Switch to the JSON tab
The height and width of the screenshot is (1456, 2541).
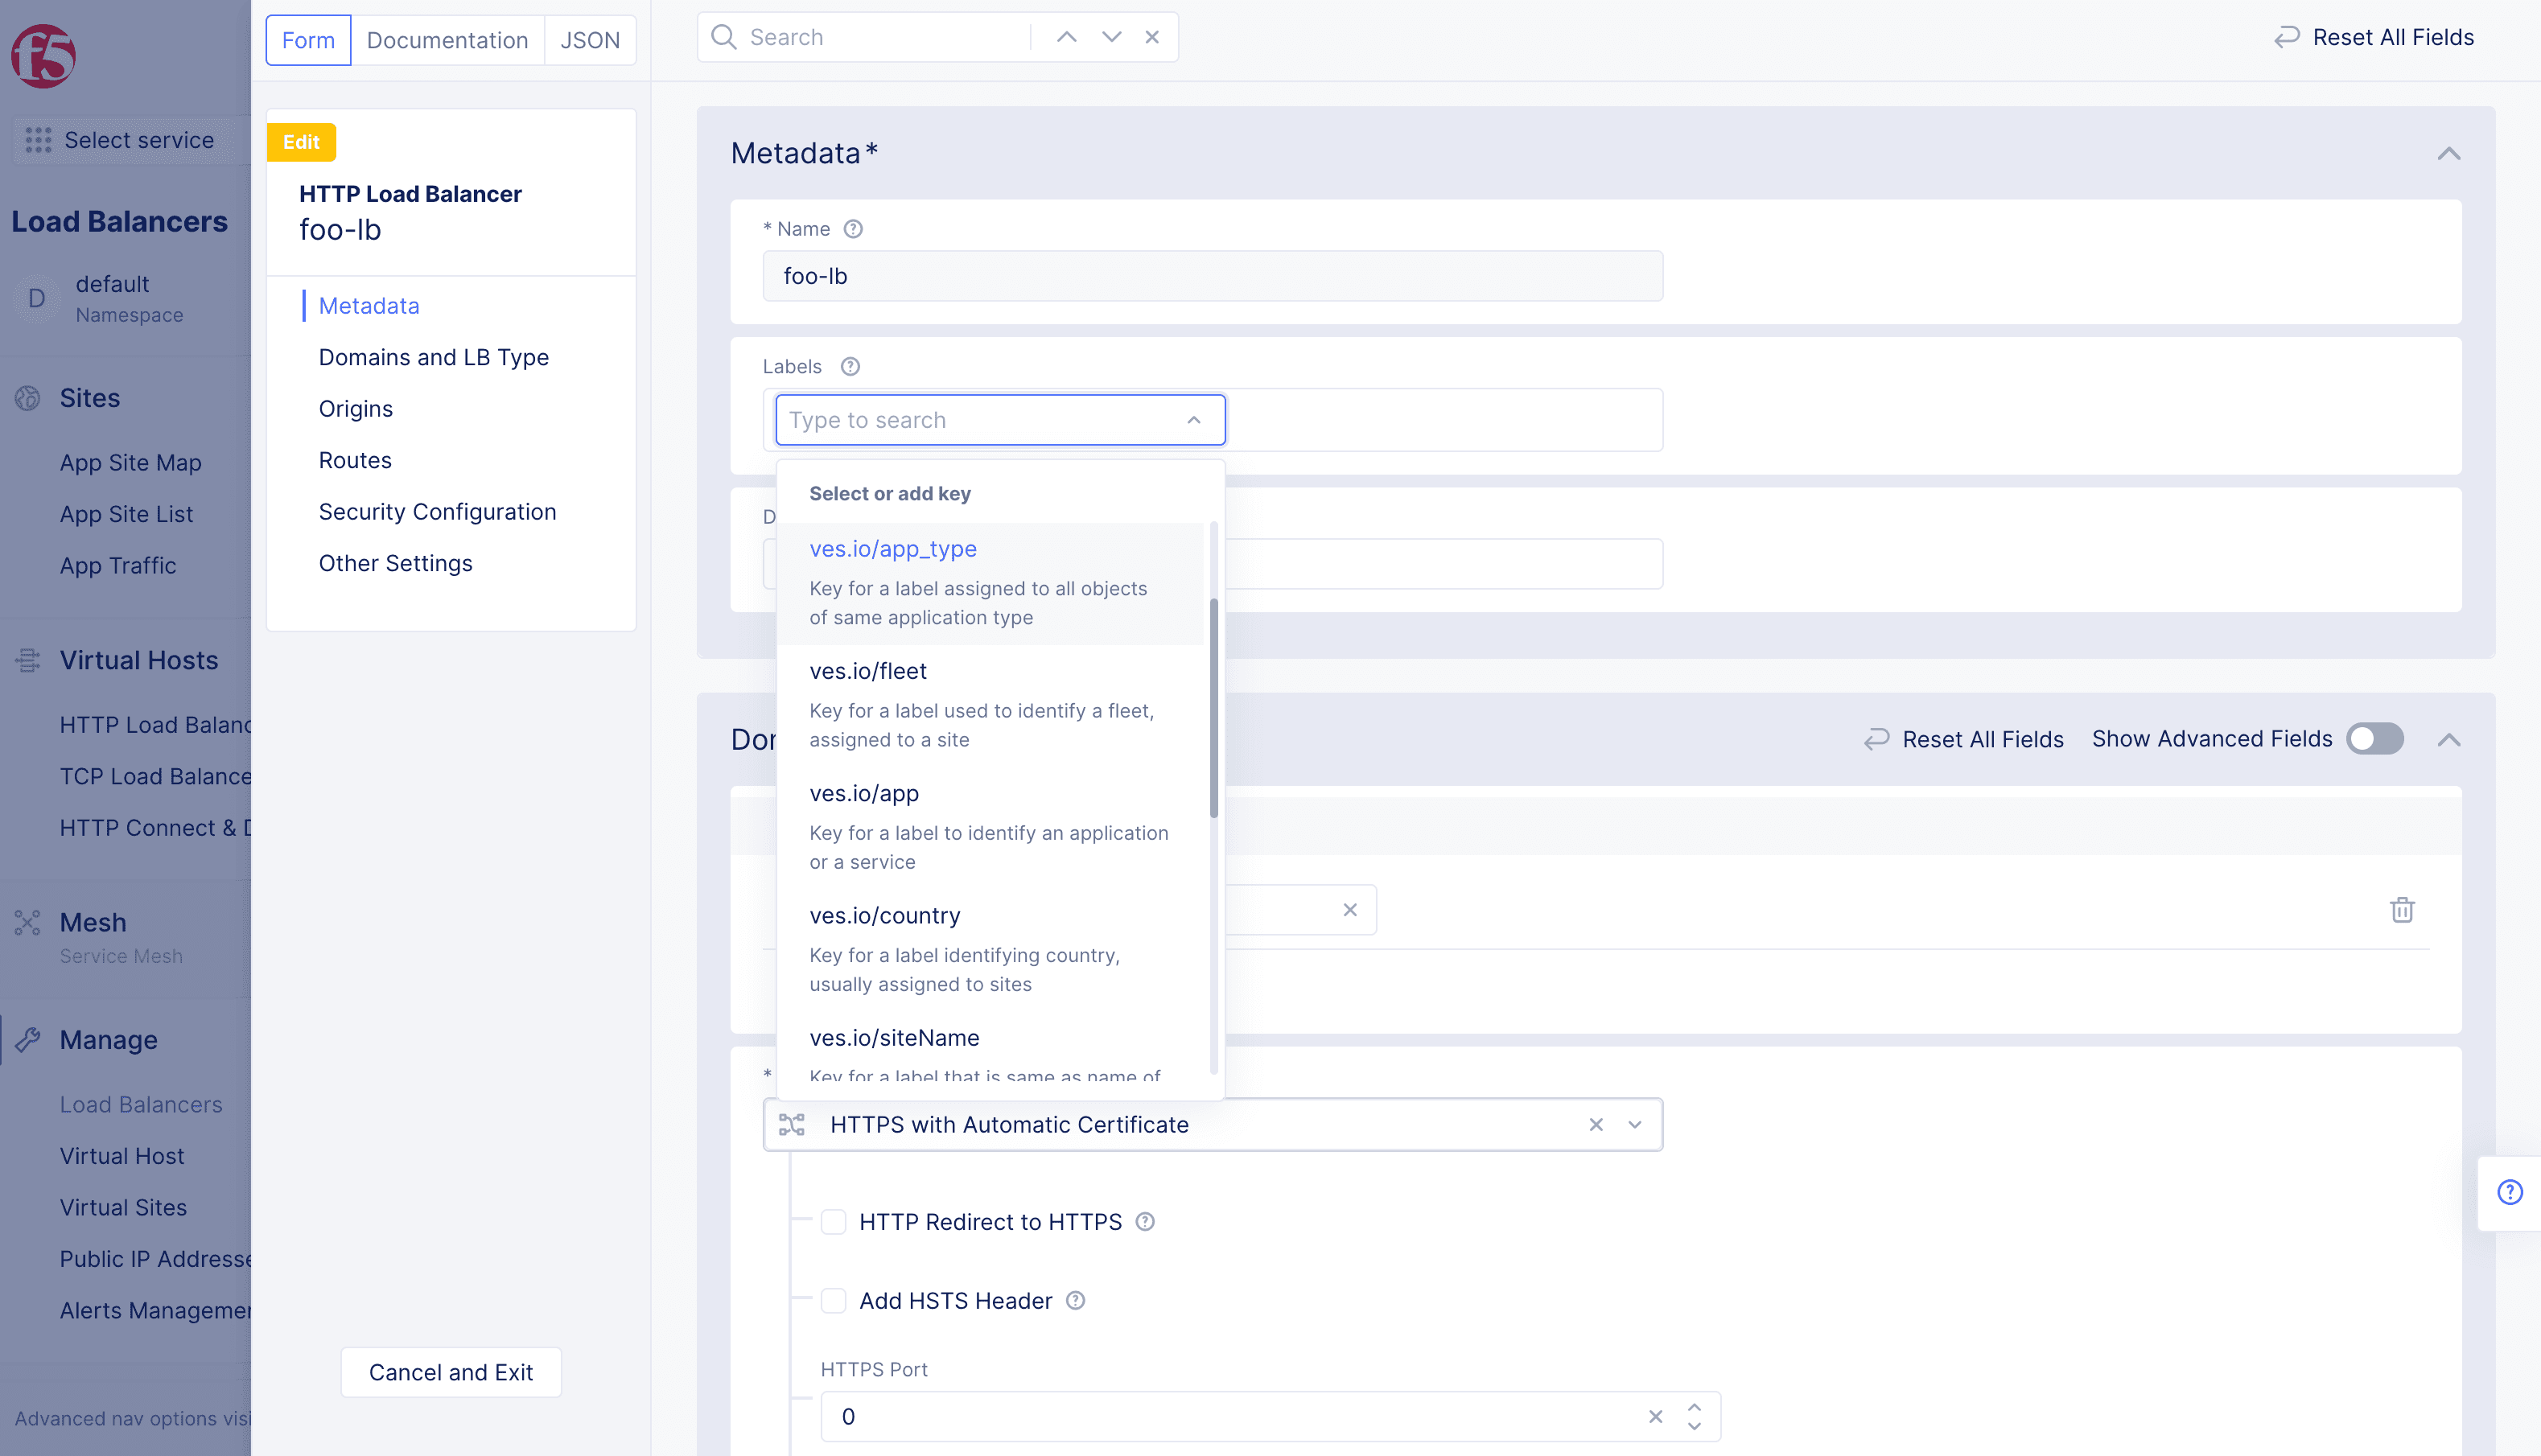[x=590, y=40]
